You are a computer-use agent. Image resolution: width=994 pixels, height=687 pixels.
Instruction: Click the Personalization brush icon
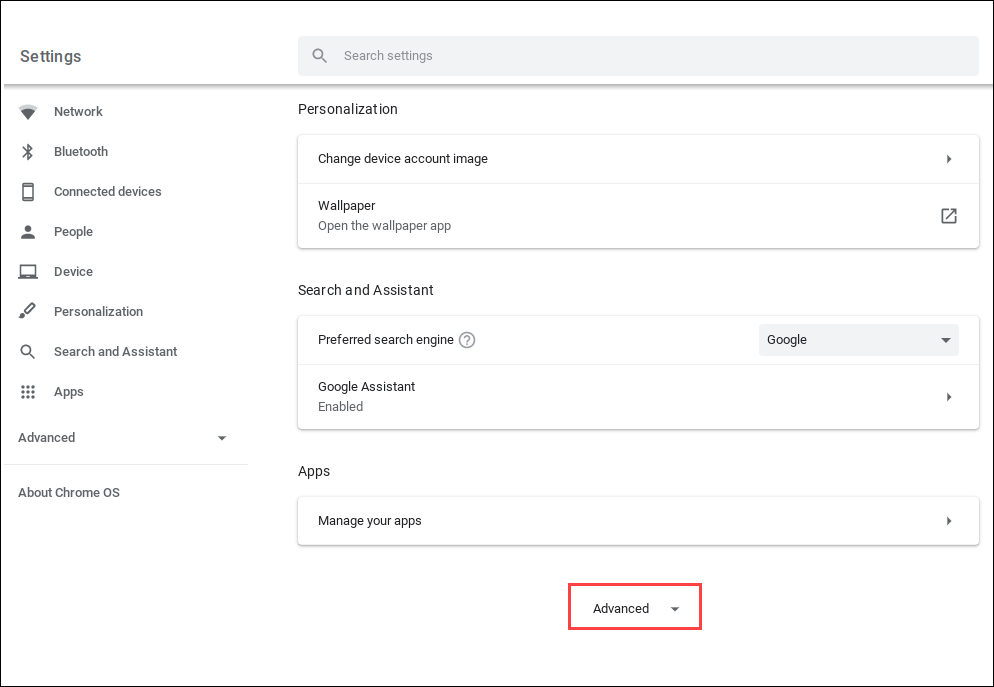click(x=28, y=312)
